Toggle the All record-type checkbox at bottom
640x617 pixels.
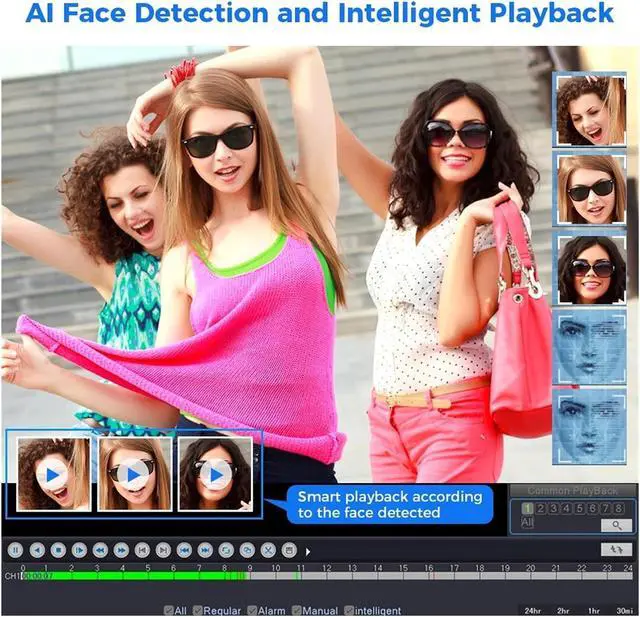click(x=168, y=610)
